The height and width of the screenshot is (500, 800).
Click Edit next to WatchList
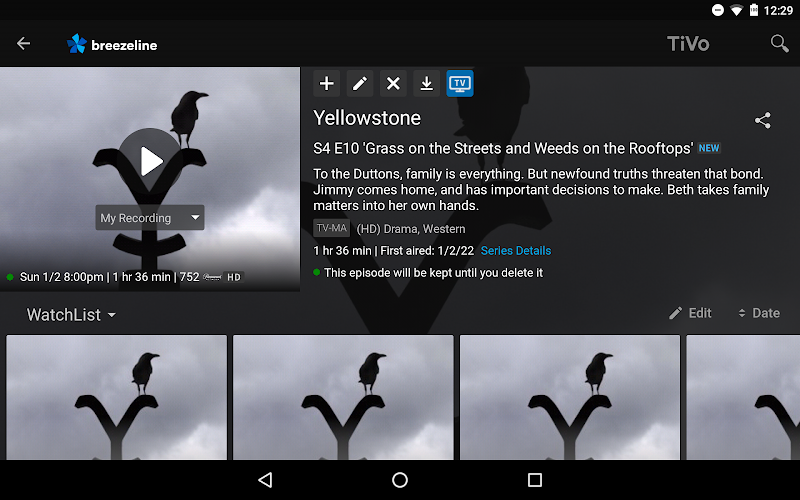(x=690, y=313)
